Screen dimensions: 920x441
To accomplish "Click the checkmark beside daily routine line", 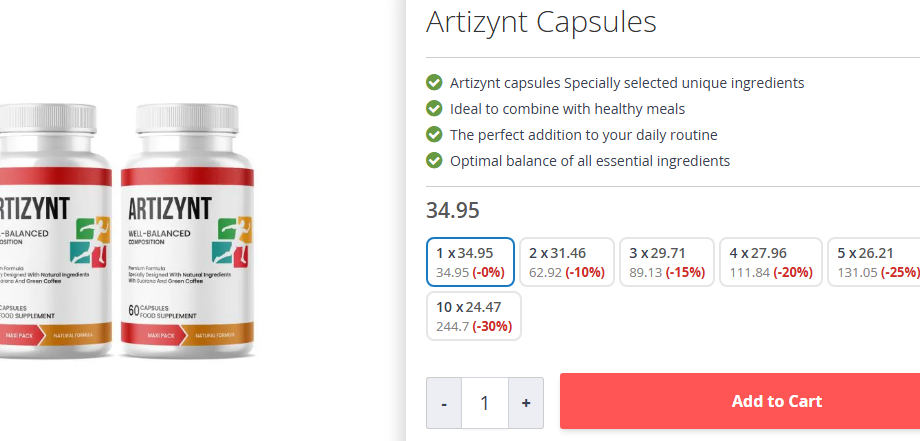I will (x=434, y=134).
